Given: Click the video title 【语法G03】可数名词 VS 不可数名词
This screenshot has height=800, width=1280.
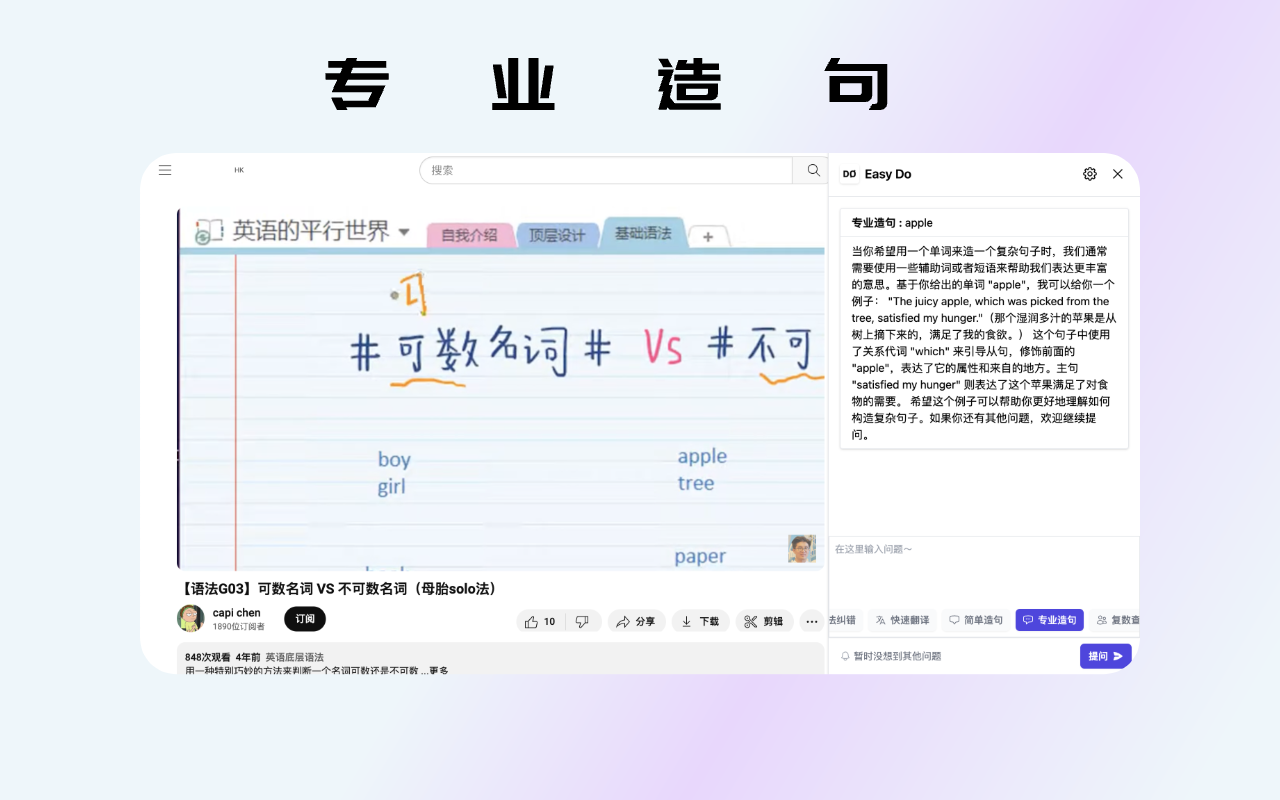Looking at the screenshot, I should point(339,588).
